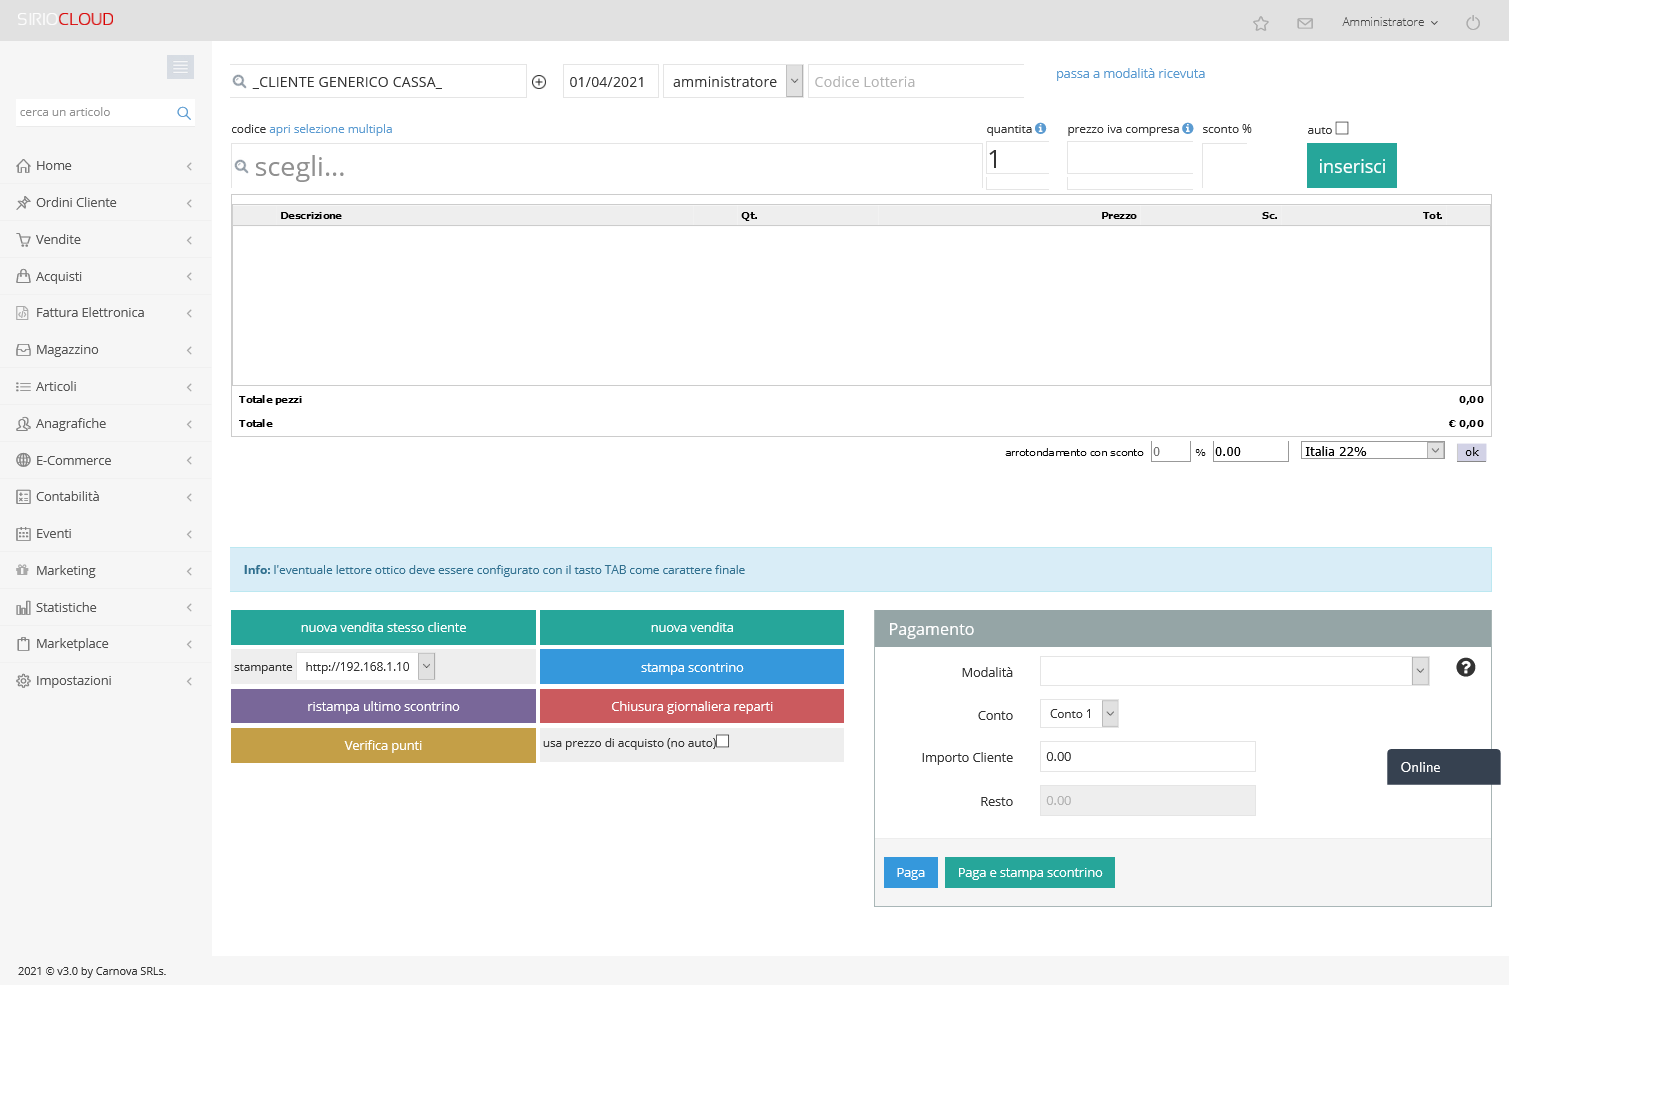This screenshot has width=1677, height=1095.
Task: Click Paga e stampa scontrino button
Action: (1030, 872)
